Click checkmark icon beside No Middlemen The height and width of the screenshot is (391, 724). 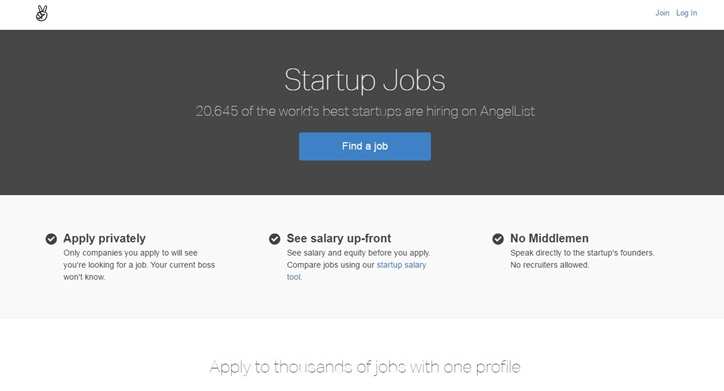point(498,239)
